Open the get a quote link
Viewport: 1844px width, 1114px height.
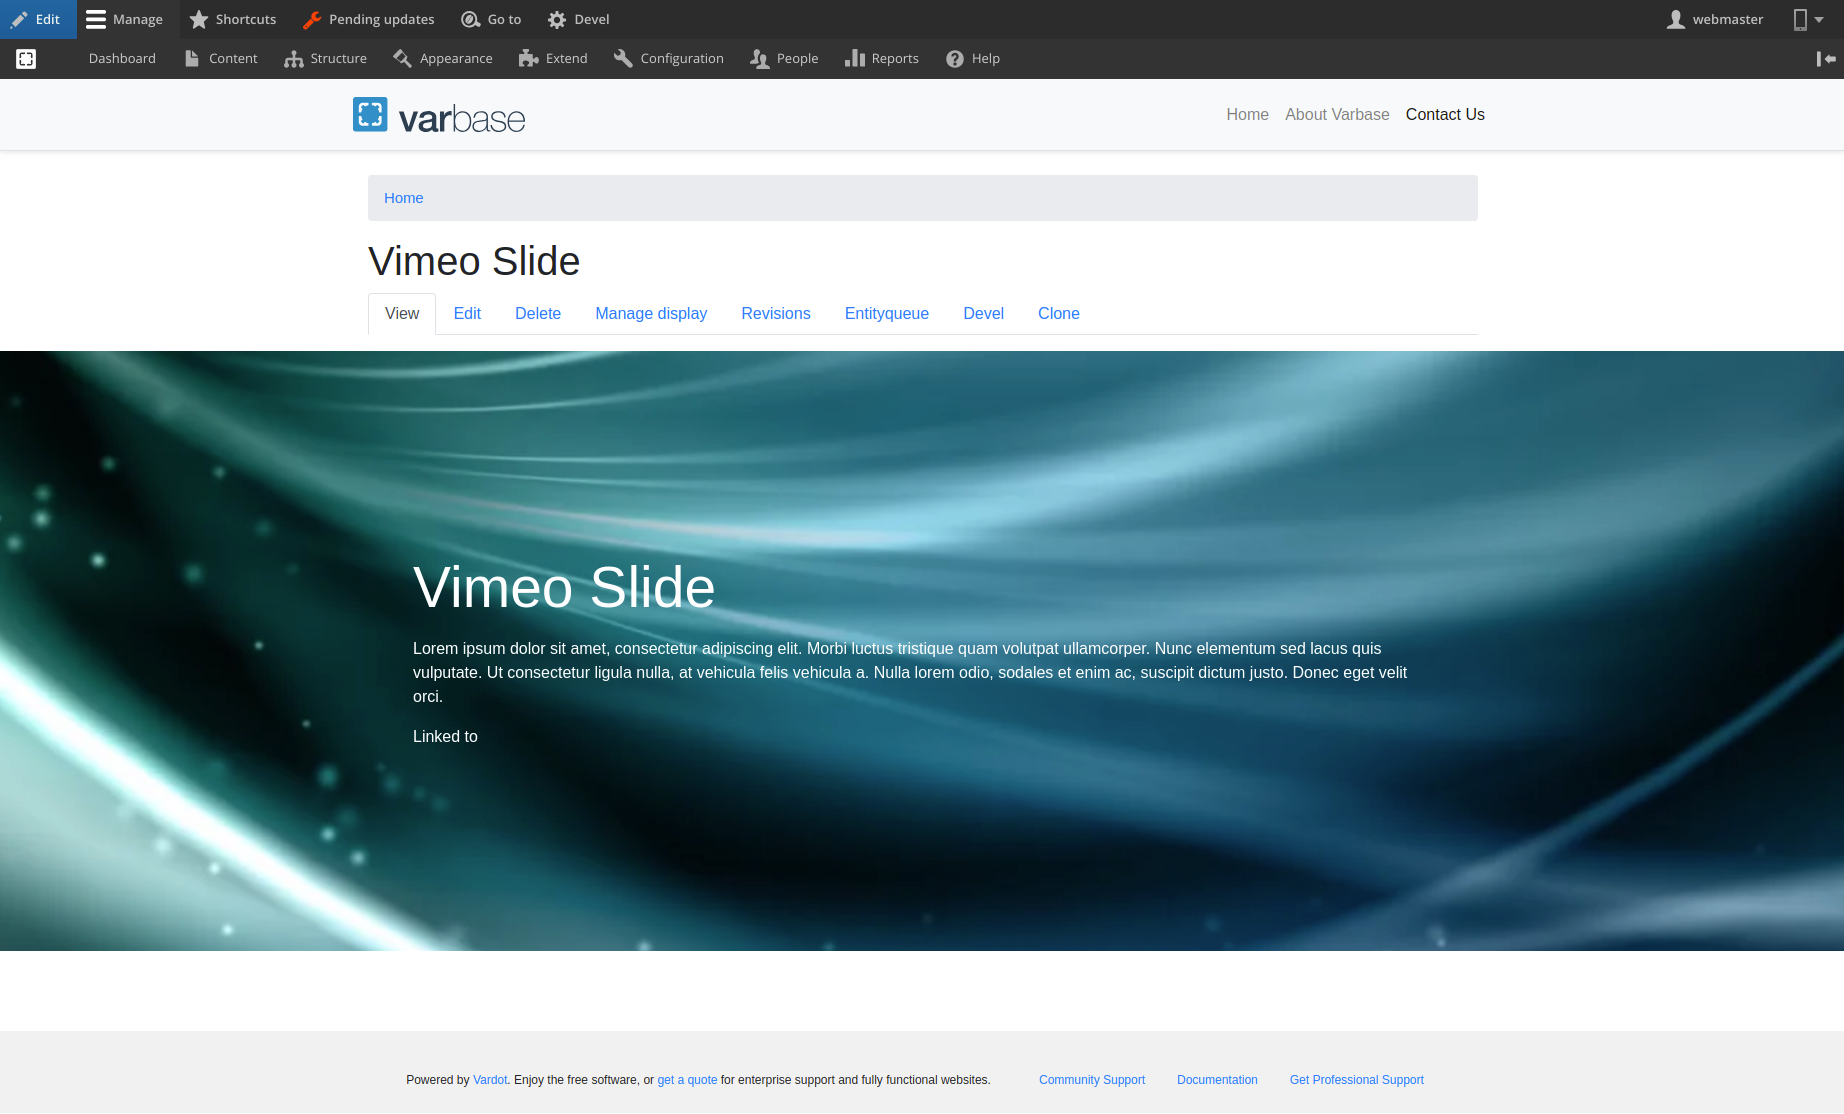[x=687, y=1080]
